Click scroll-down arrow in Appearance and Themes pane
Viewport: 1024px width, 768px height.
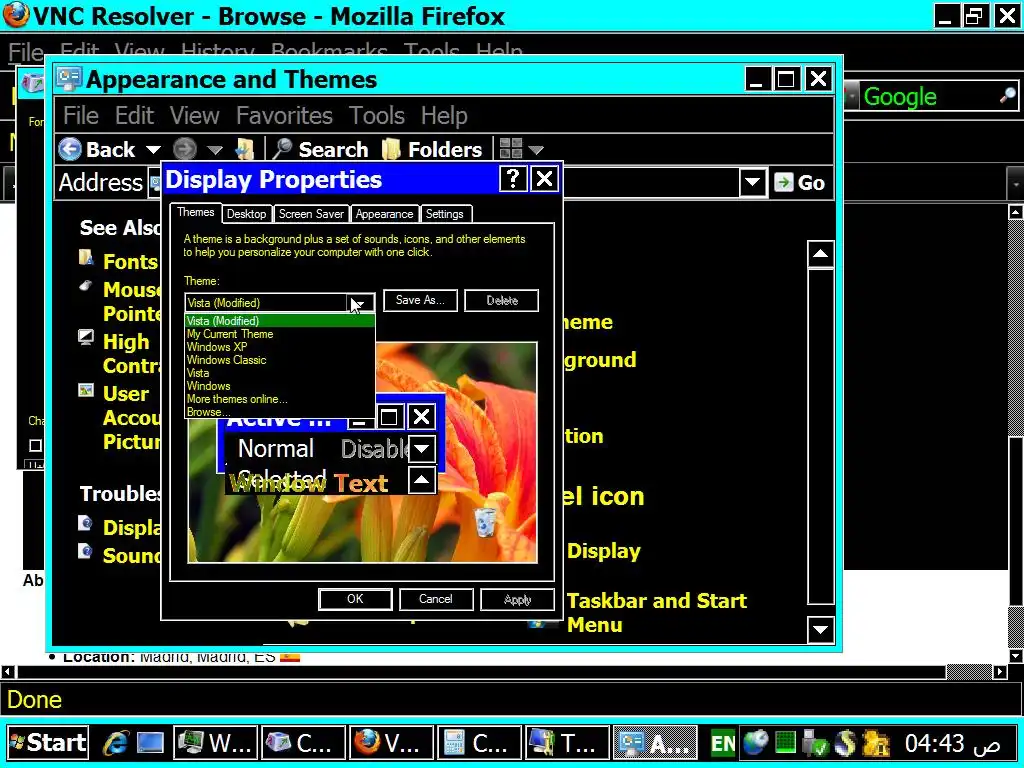[821, 630]
